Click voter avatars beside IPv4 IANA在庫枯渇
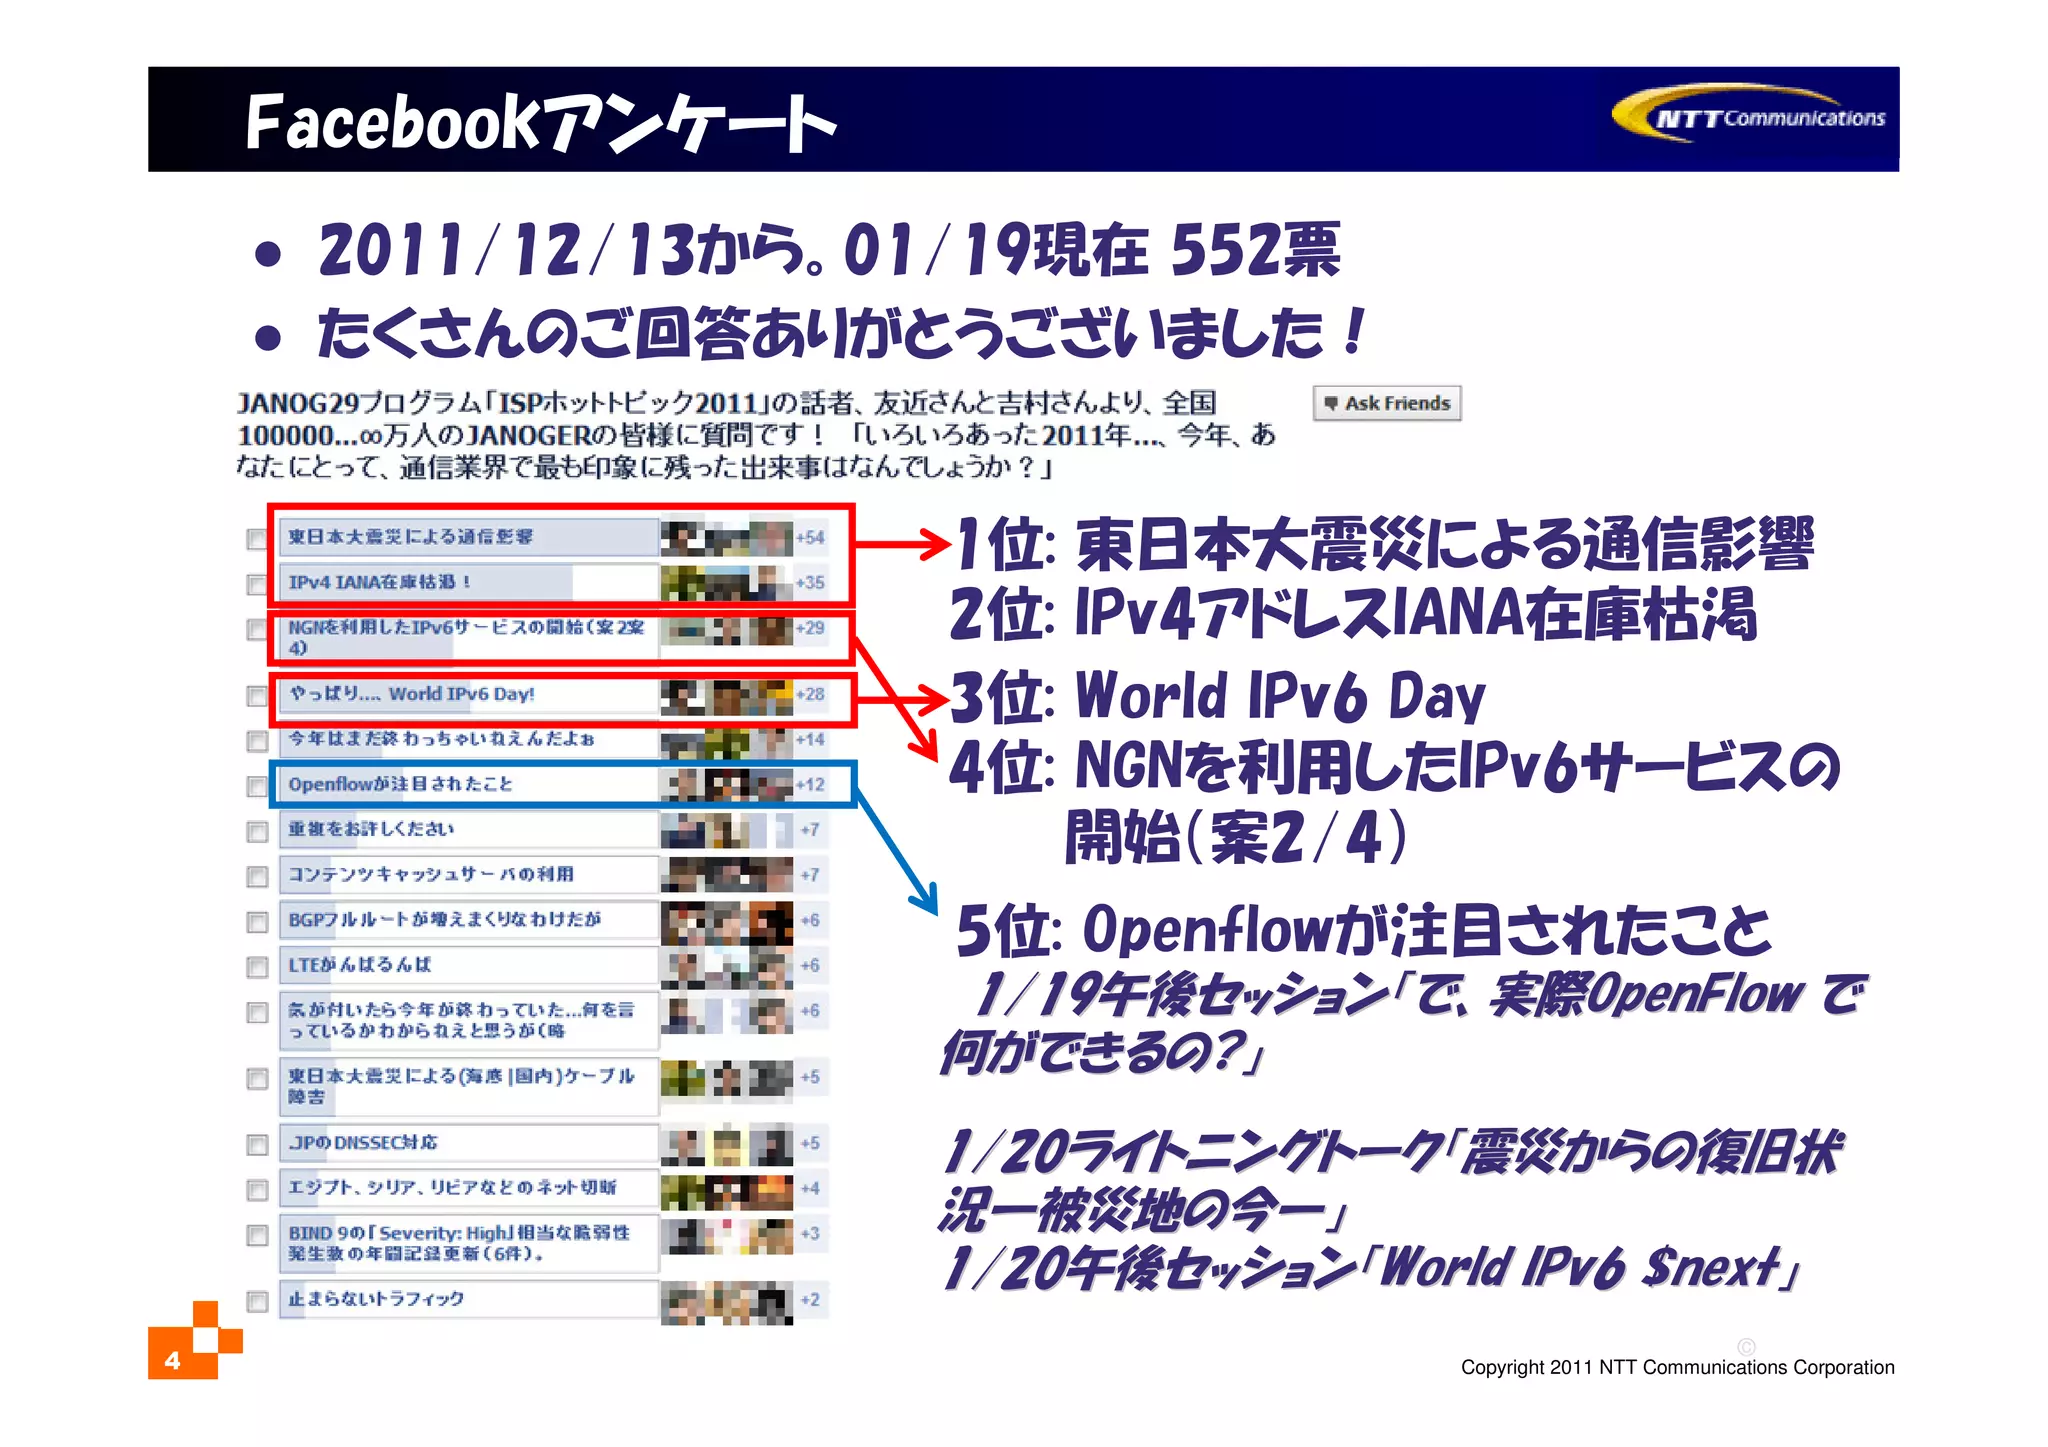The width and height of the screenshot is (2048, 1447). (727, 582)
